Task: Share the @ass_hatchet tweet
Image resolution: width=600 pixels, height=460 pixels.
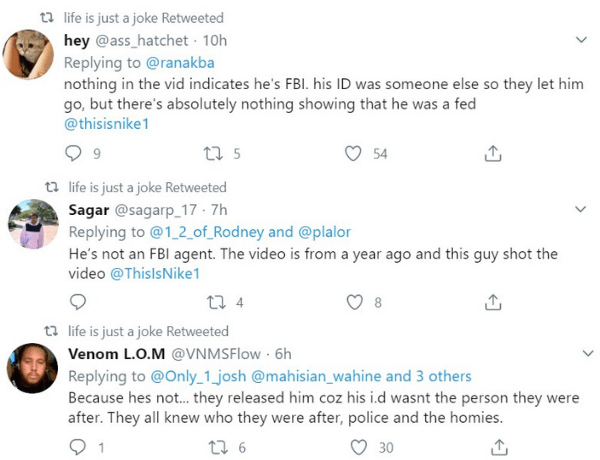Action: point(493,153)
